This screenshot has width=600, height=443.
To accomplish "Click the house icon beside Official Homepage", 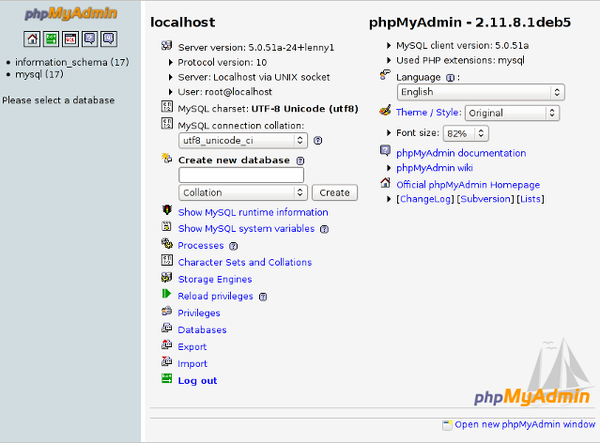I will [385, 183].
